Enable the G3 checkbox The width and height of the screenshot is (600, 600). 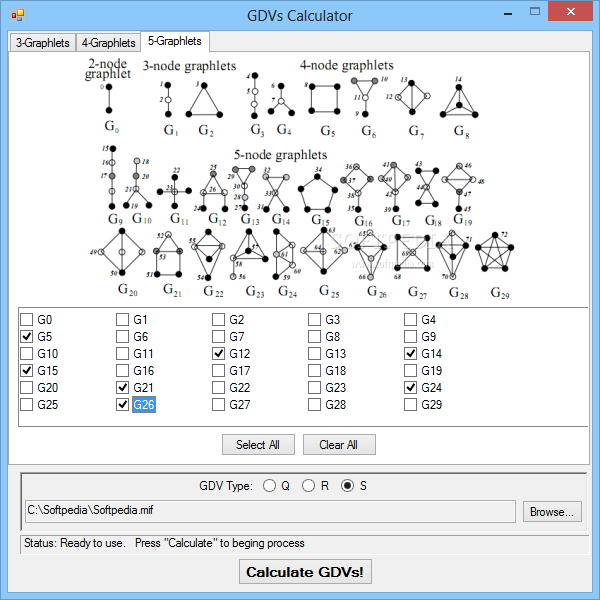coord(315,320)
